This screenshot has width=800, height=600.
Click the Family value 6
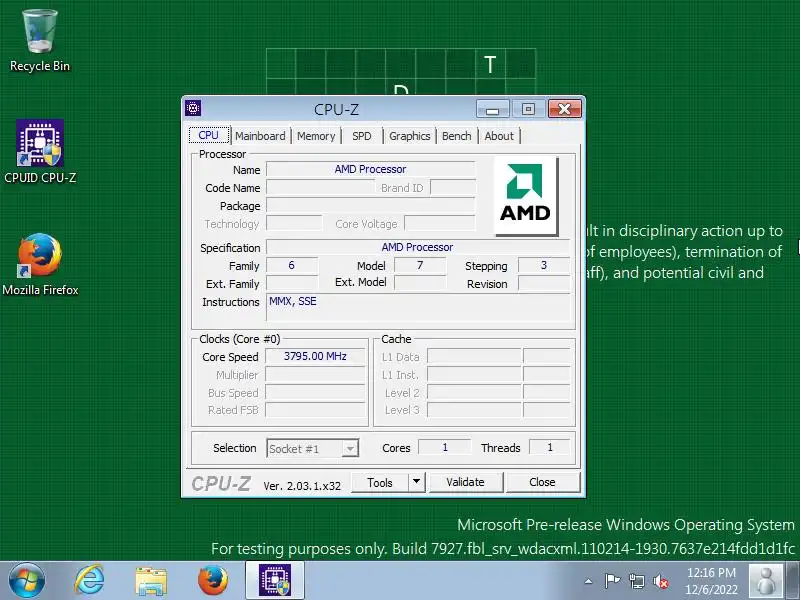pos(292,265)
